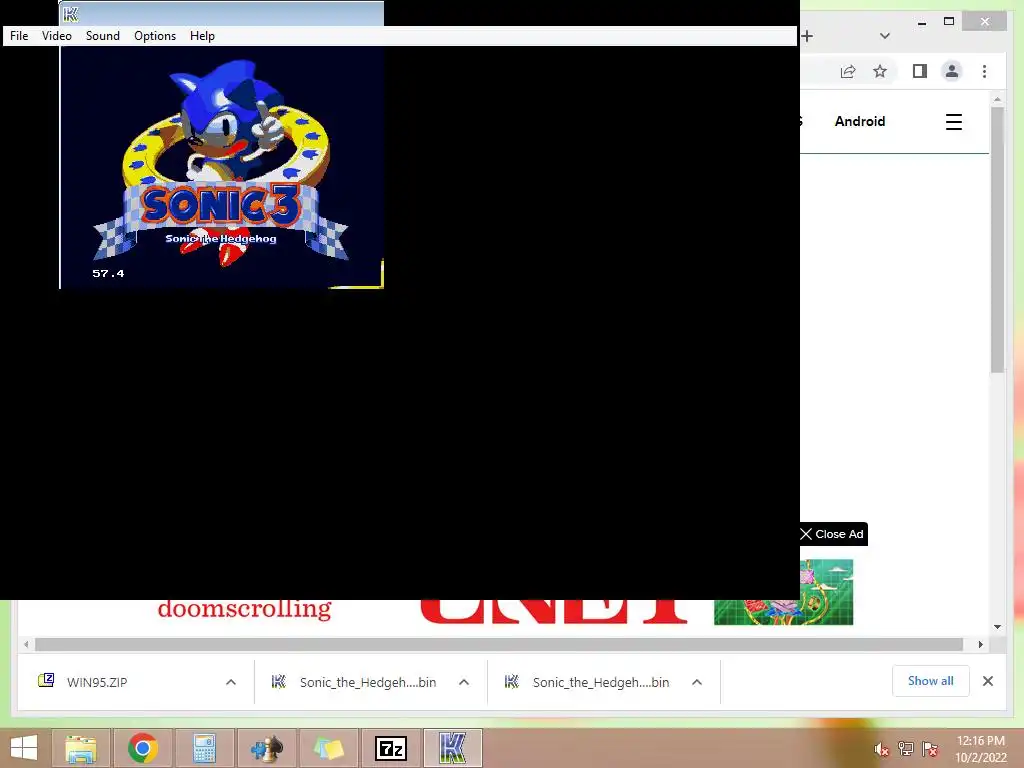Close the downloads bar
The height and width of the screenshot is (768, 1024).
(x=988, y=681)
